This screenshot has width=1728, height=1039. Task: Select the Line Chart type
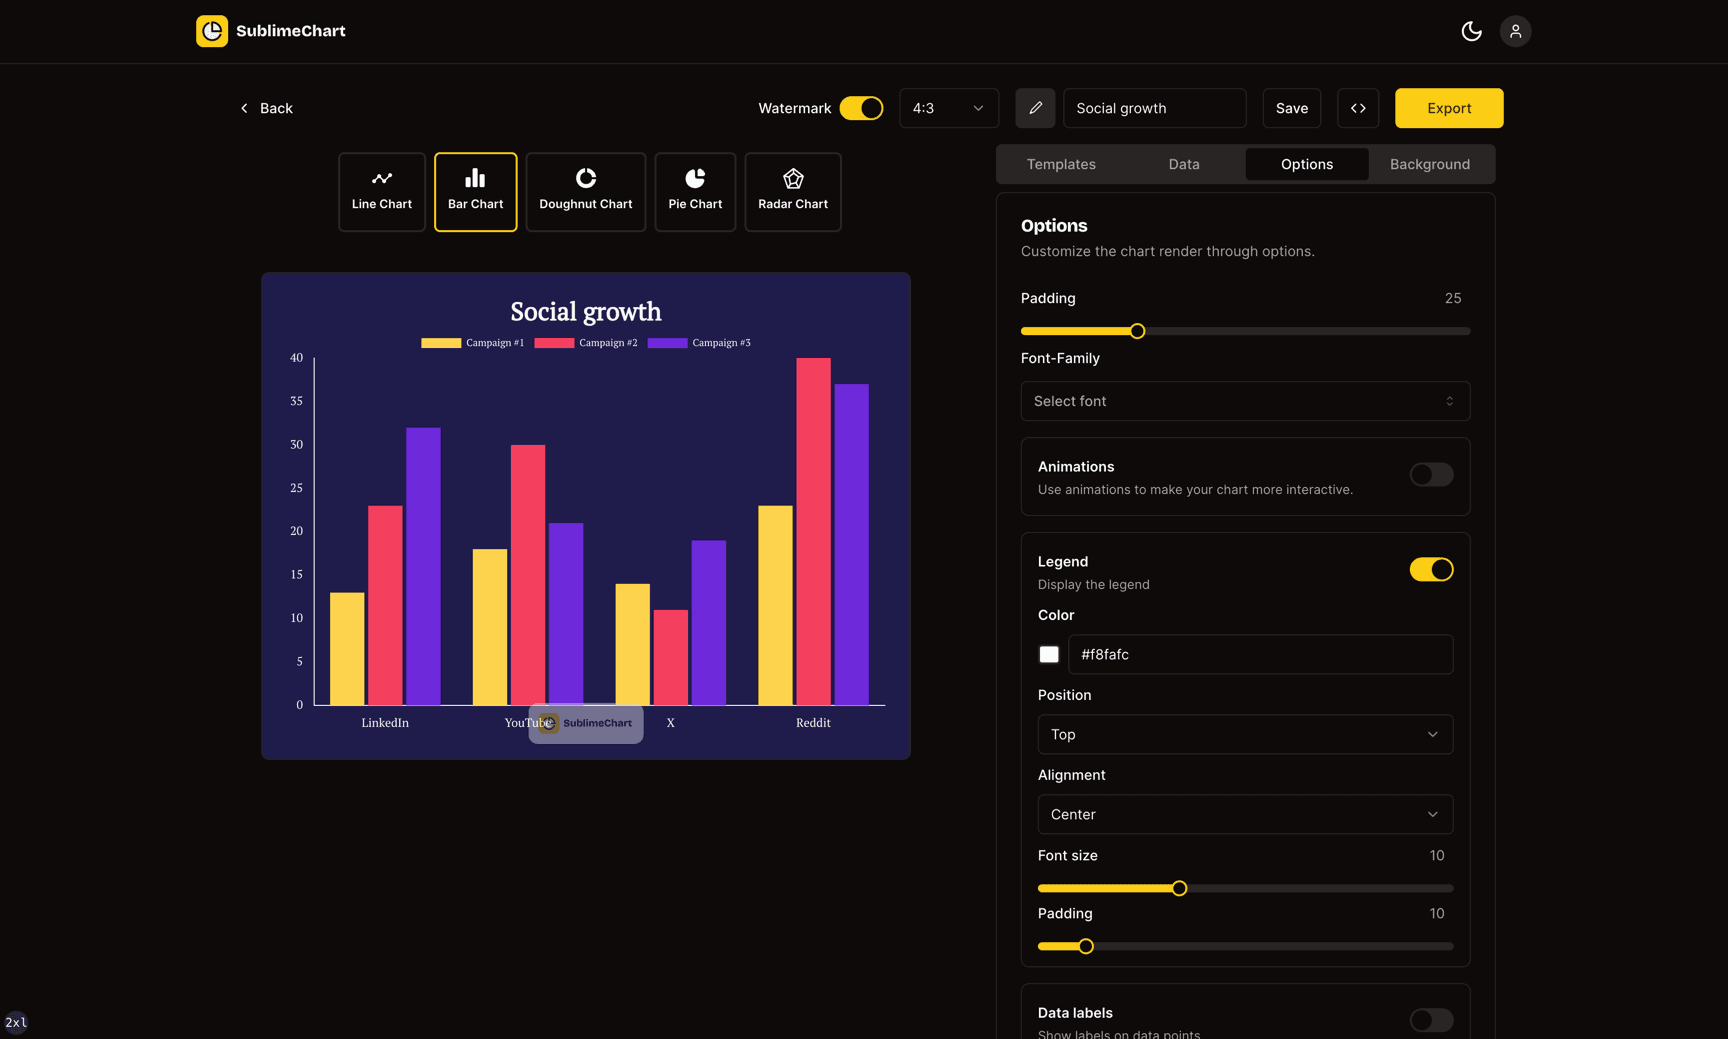381,191
